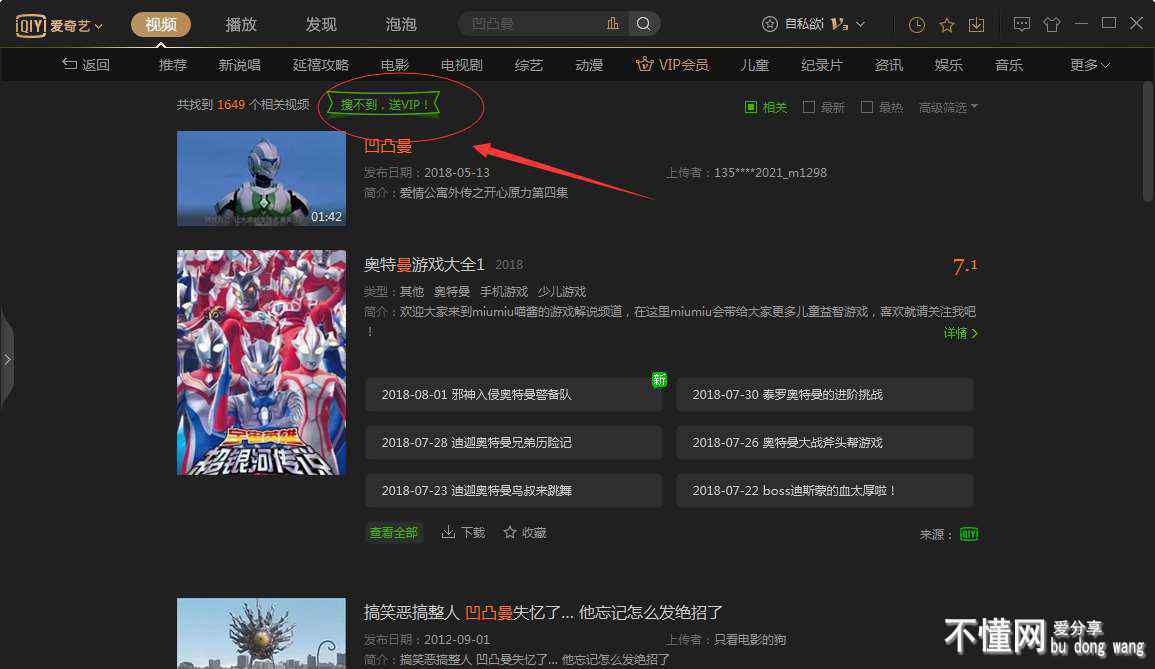
Task: Open the skin shirt icon
Action: tap(1051, 24)
